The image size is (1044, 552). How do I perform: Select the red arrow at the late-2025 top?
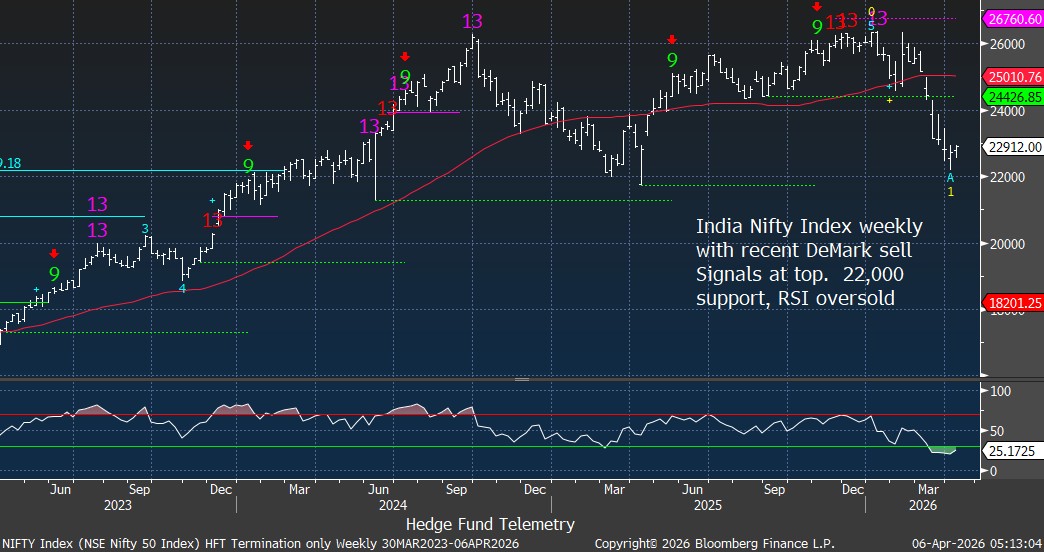817,7
